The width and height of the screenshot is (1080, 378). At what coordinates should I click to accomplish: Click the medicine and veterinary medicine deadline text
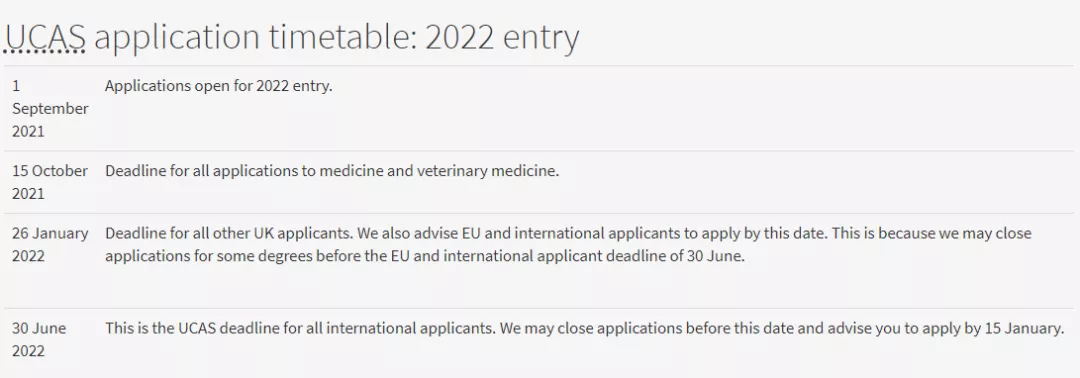click(x=332, y=171)
